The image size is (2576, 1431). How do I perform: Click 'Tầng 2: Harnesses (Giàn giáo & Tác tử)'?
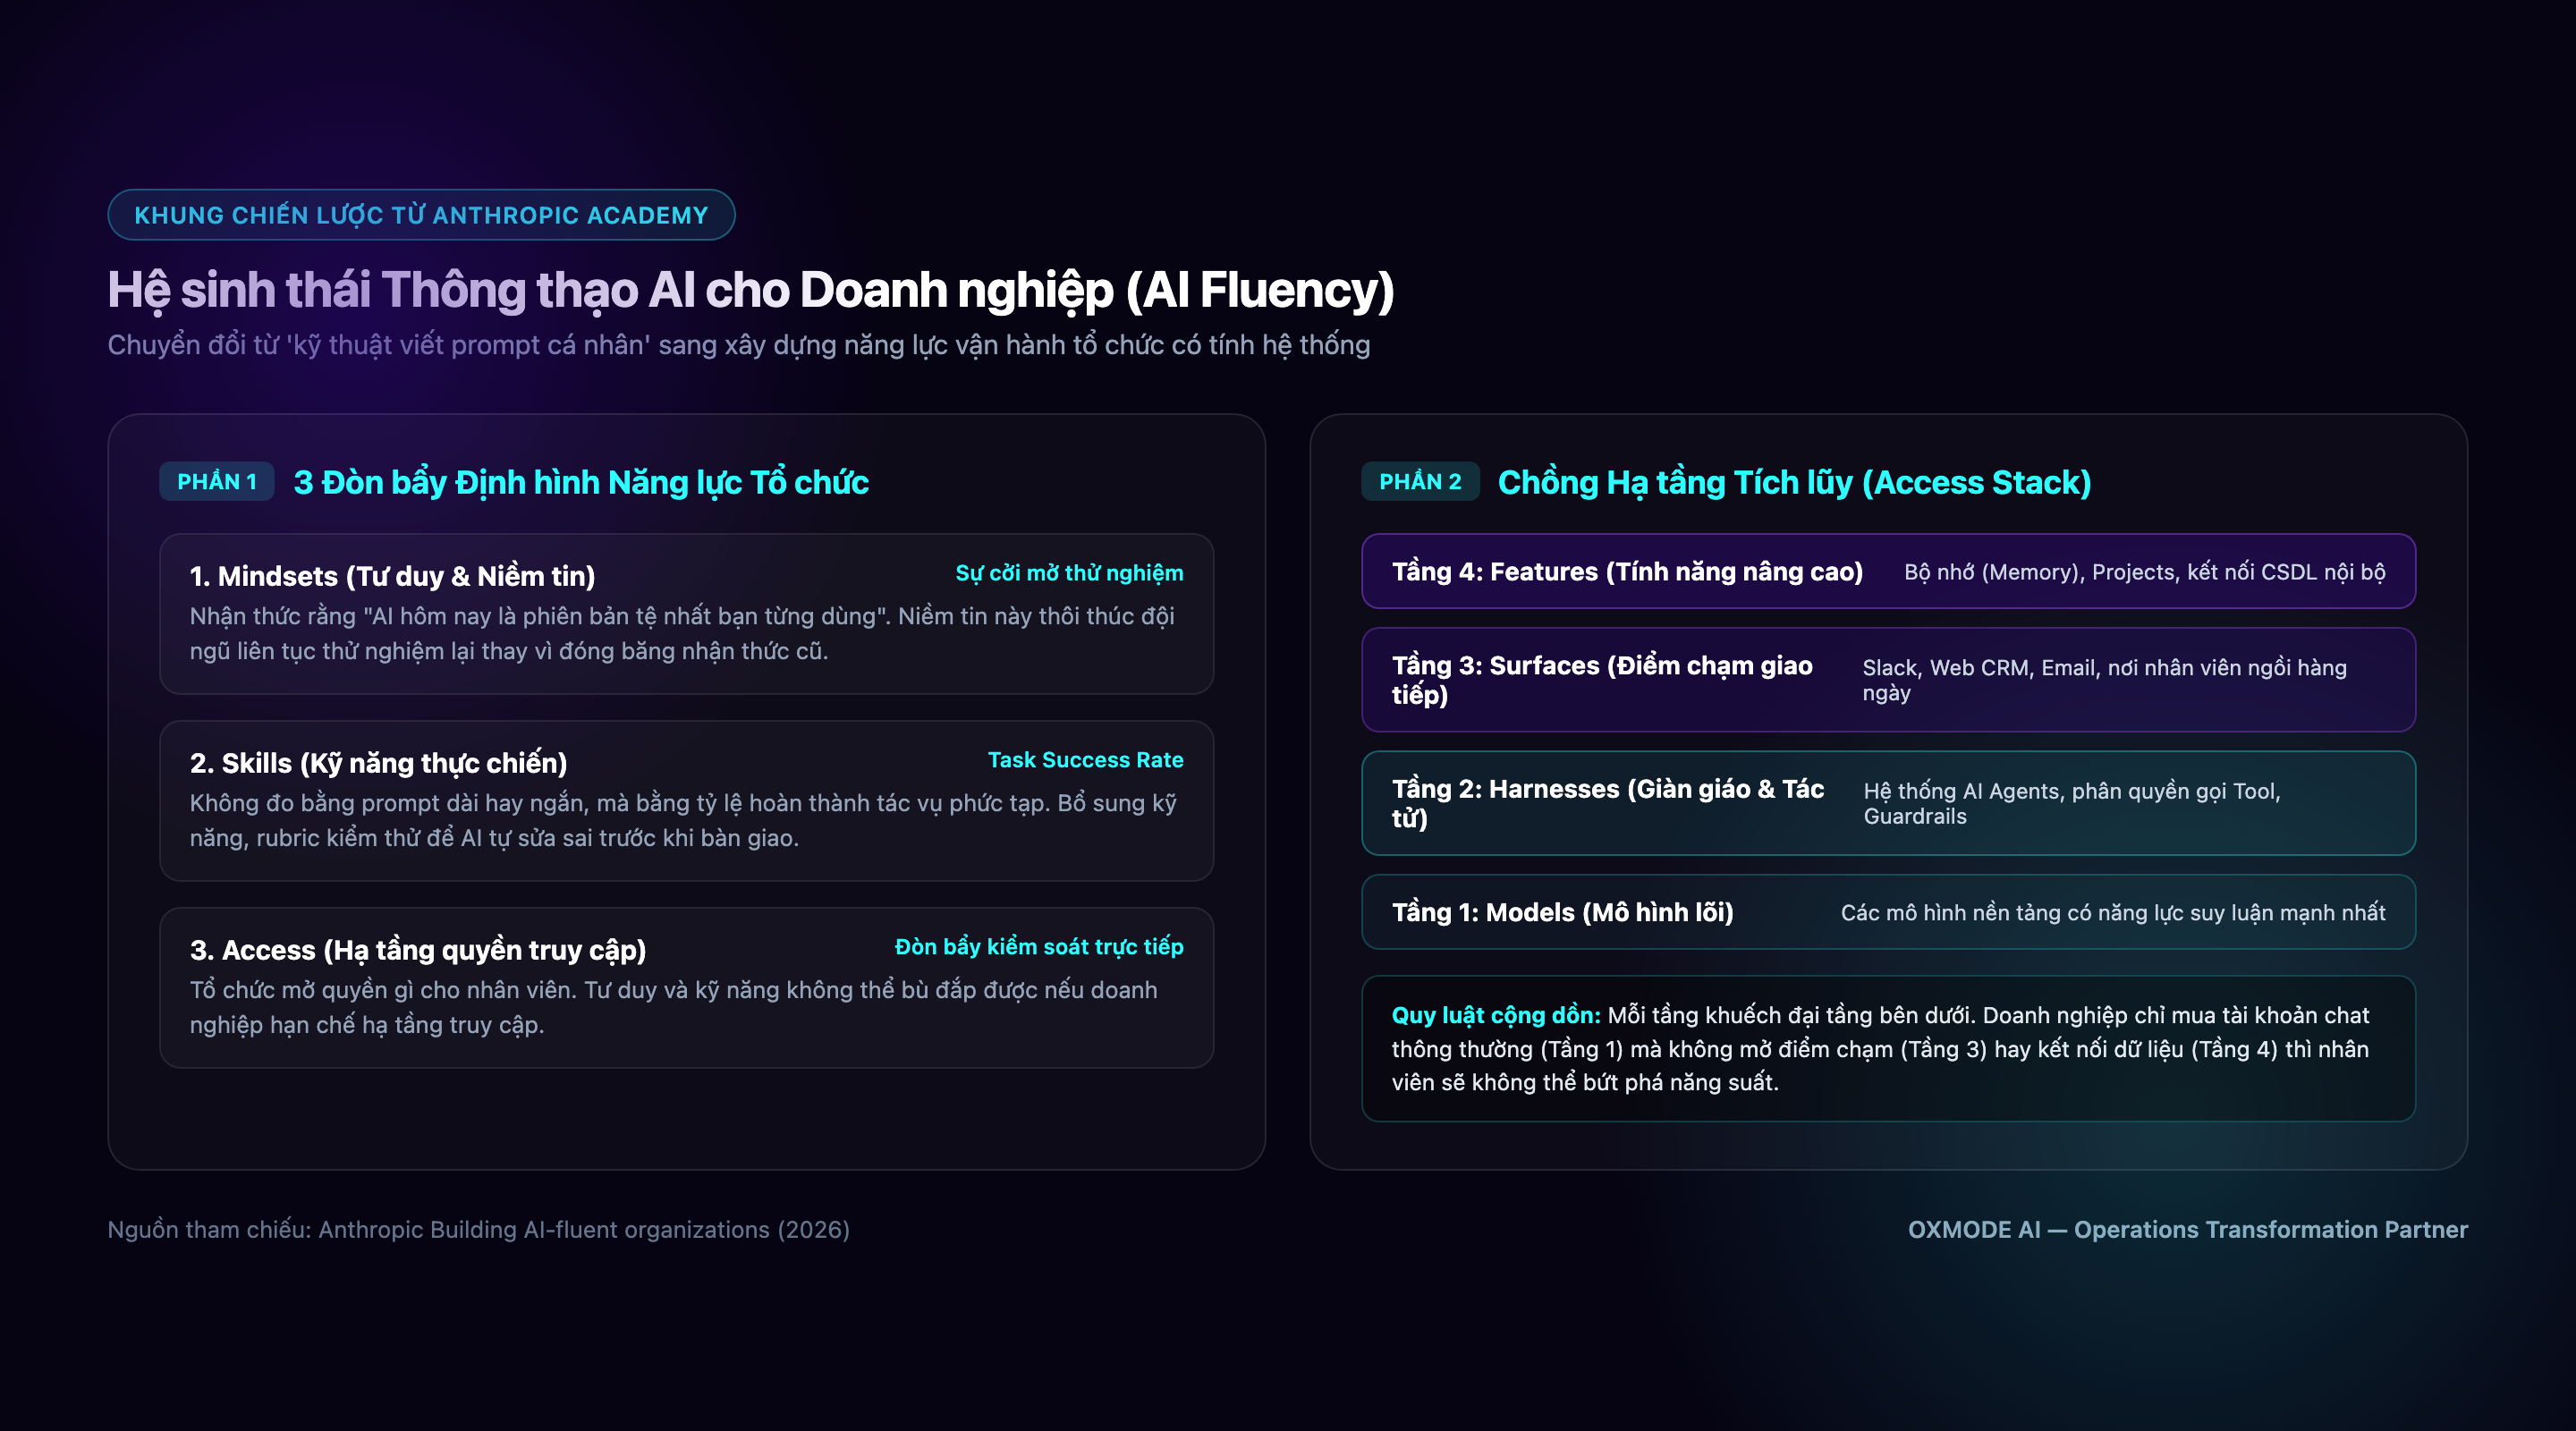pyautogui.click(x=1608, y=803)
